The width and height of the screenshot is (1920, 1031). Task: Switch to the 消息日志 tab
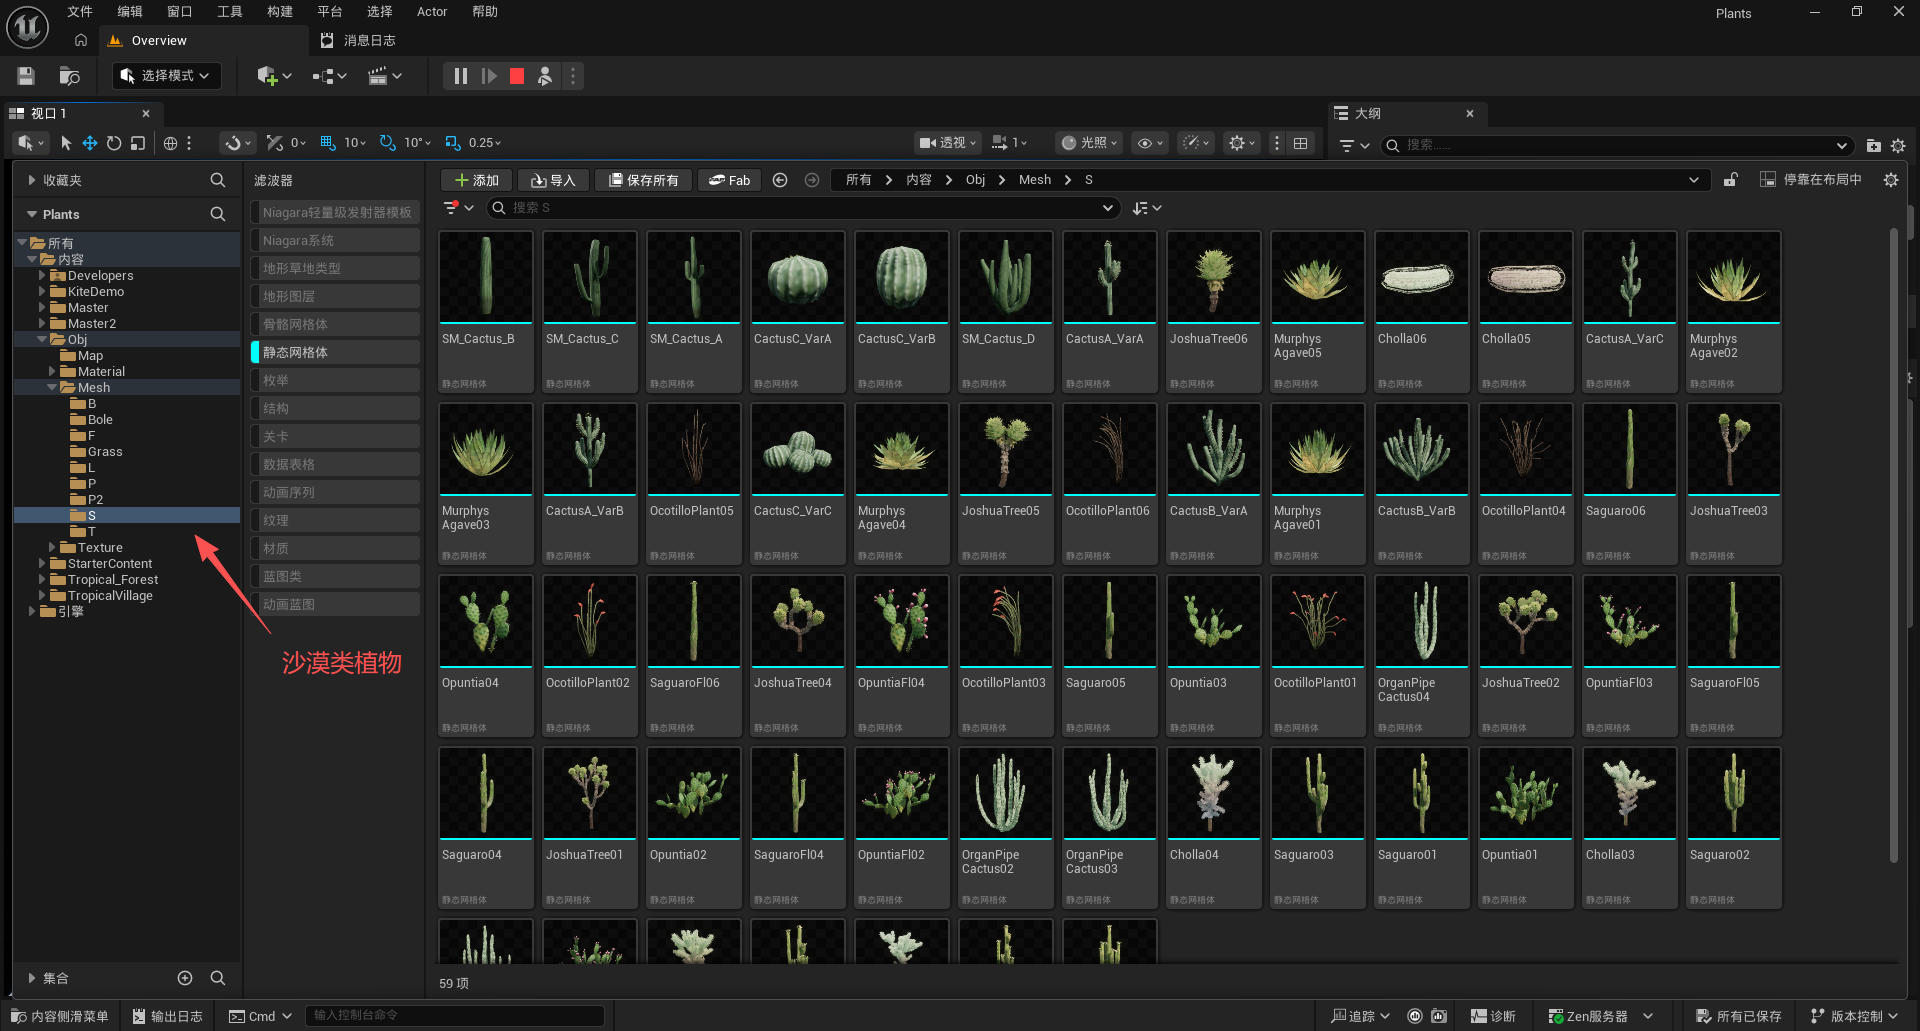tap(359, 40)
